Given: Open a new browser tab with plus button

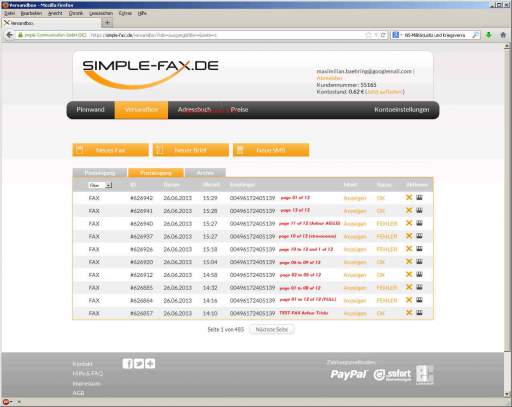Looking at the screenshot, I should [x=107, y=23].
